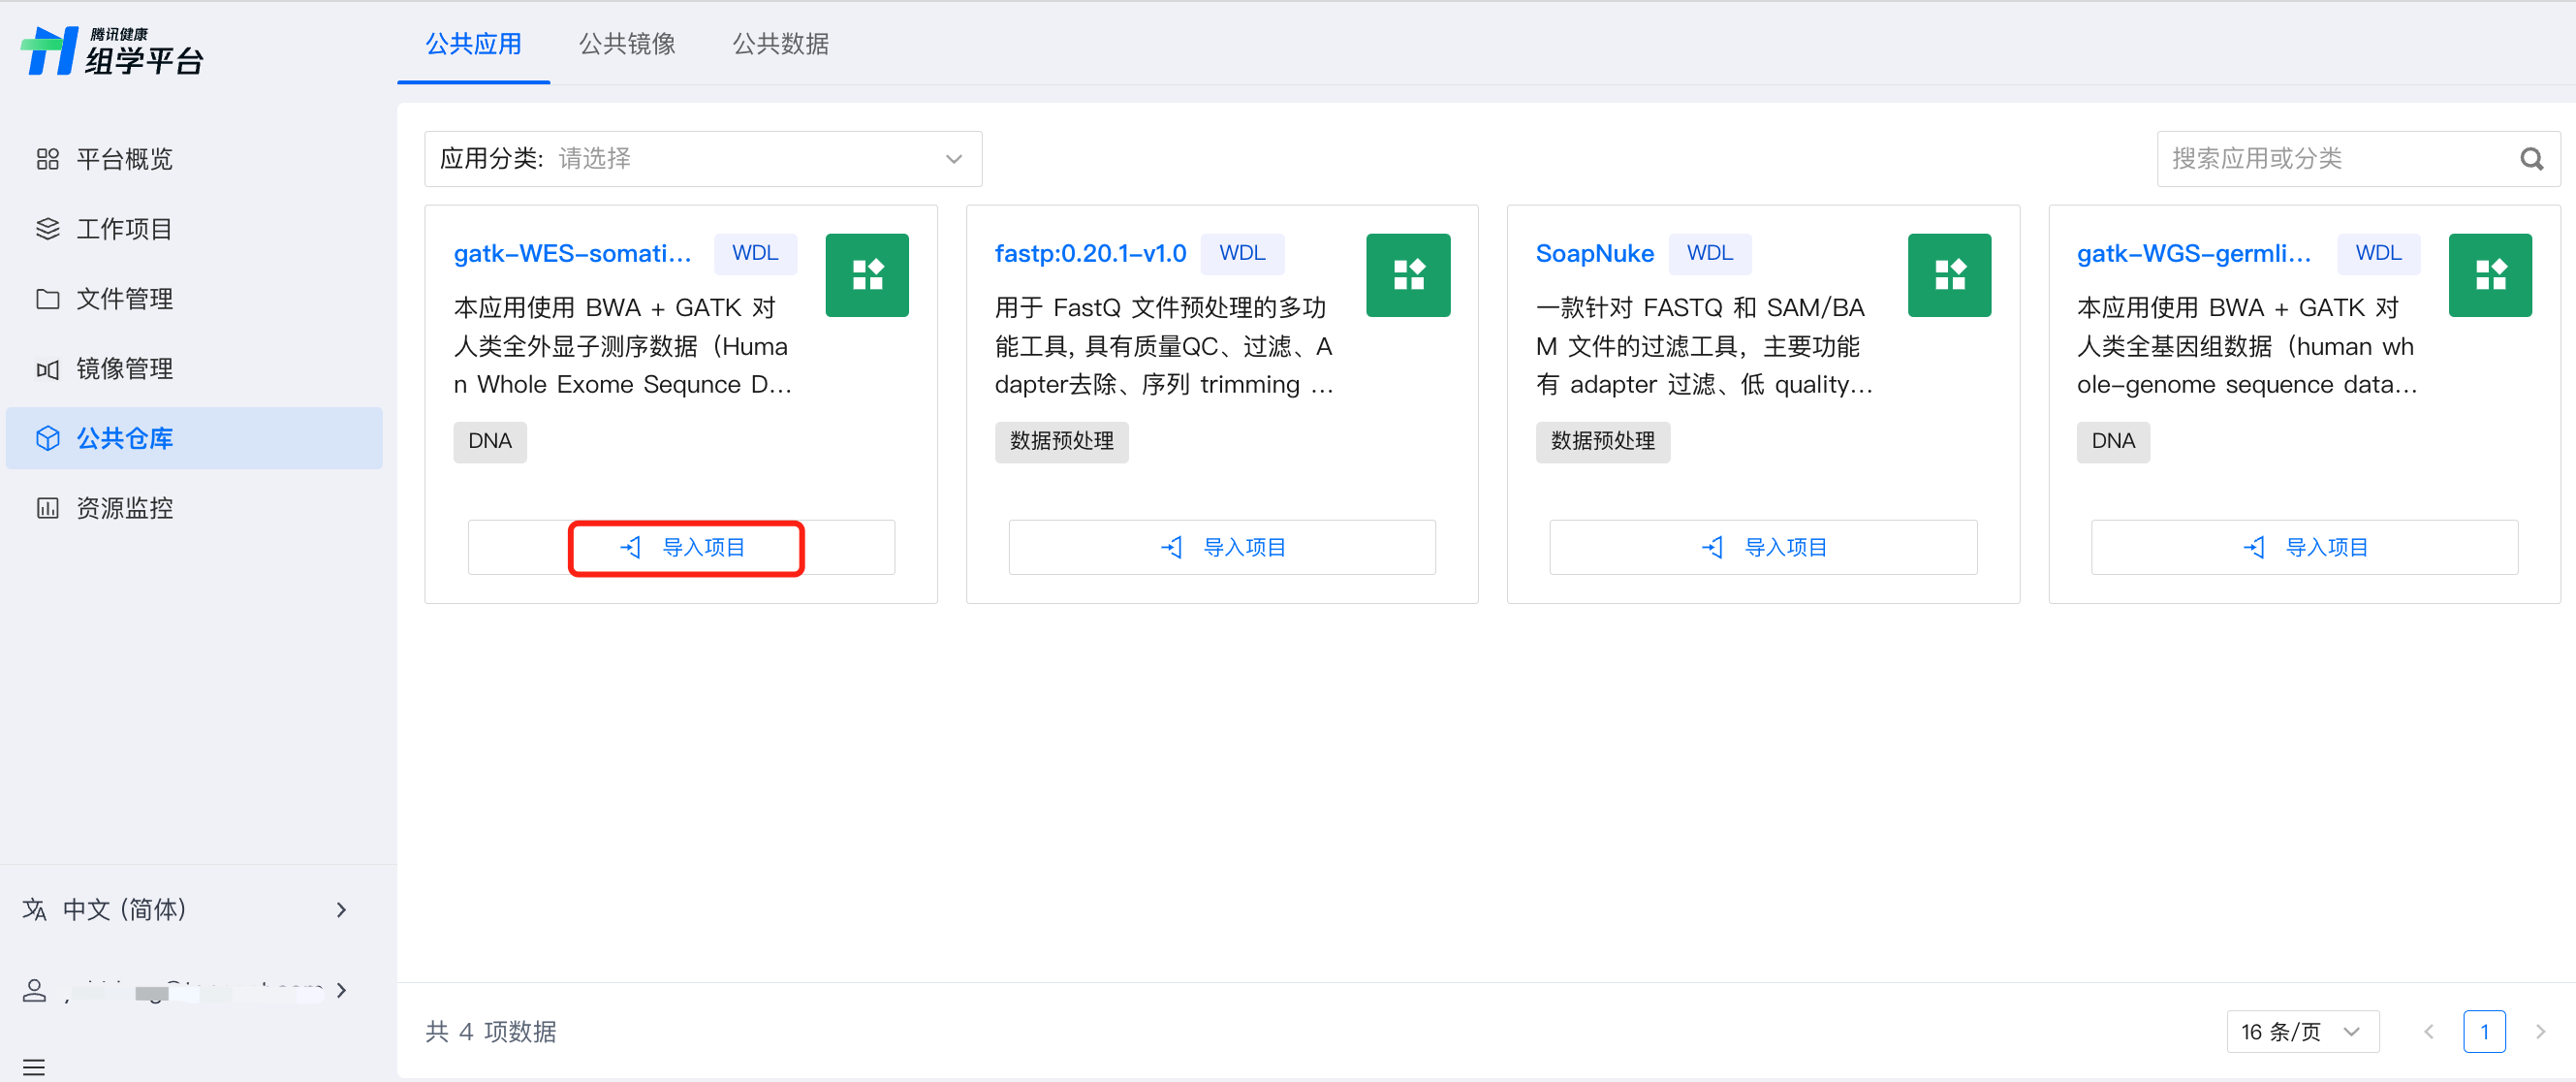Click the Tencent Health 组学平台 logo
Viewport: 2576px width, 1082px height.
pos(112,51)
